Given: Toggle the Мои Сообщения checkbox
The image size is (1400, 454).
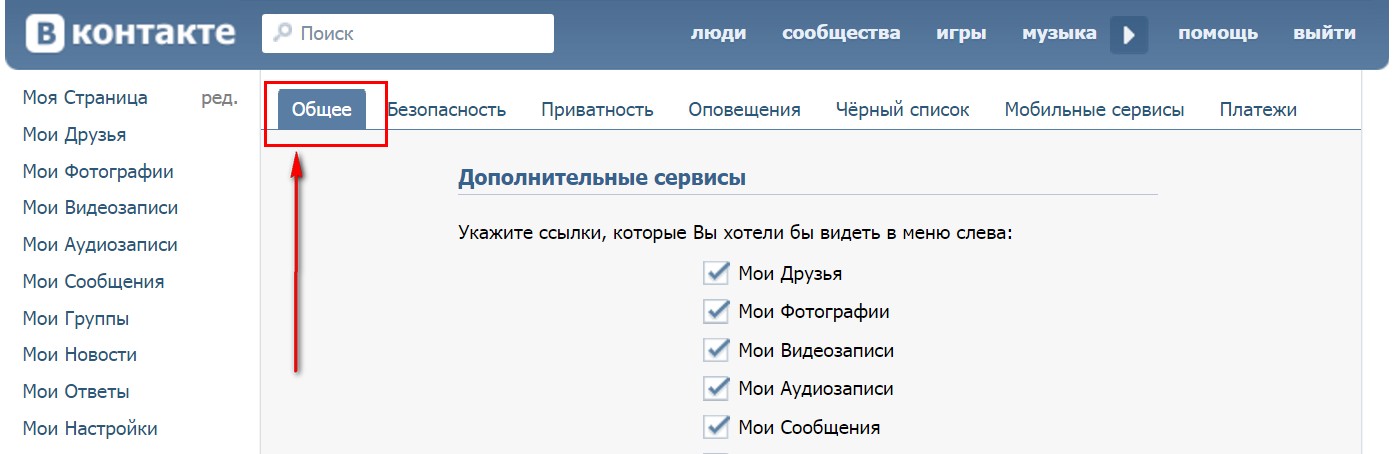Looking at the screenshot, I should click(x=716, y=427).
